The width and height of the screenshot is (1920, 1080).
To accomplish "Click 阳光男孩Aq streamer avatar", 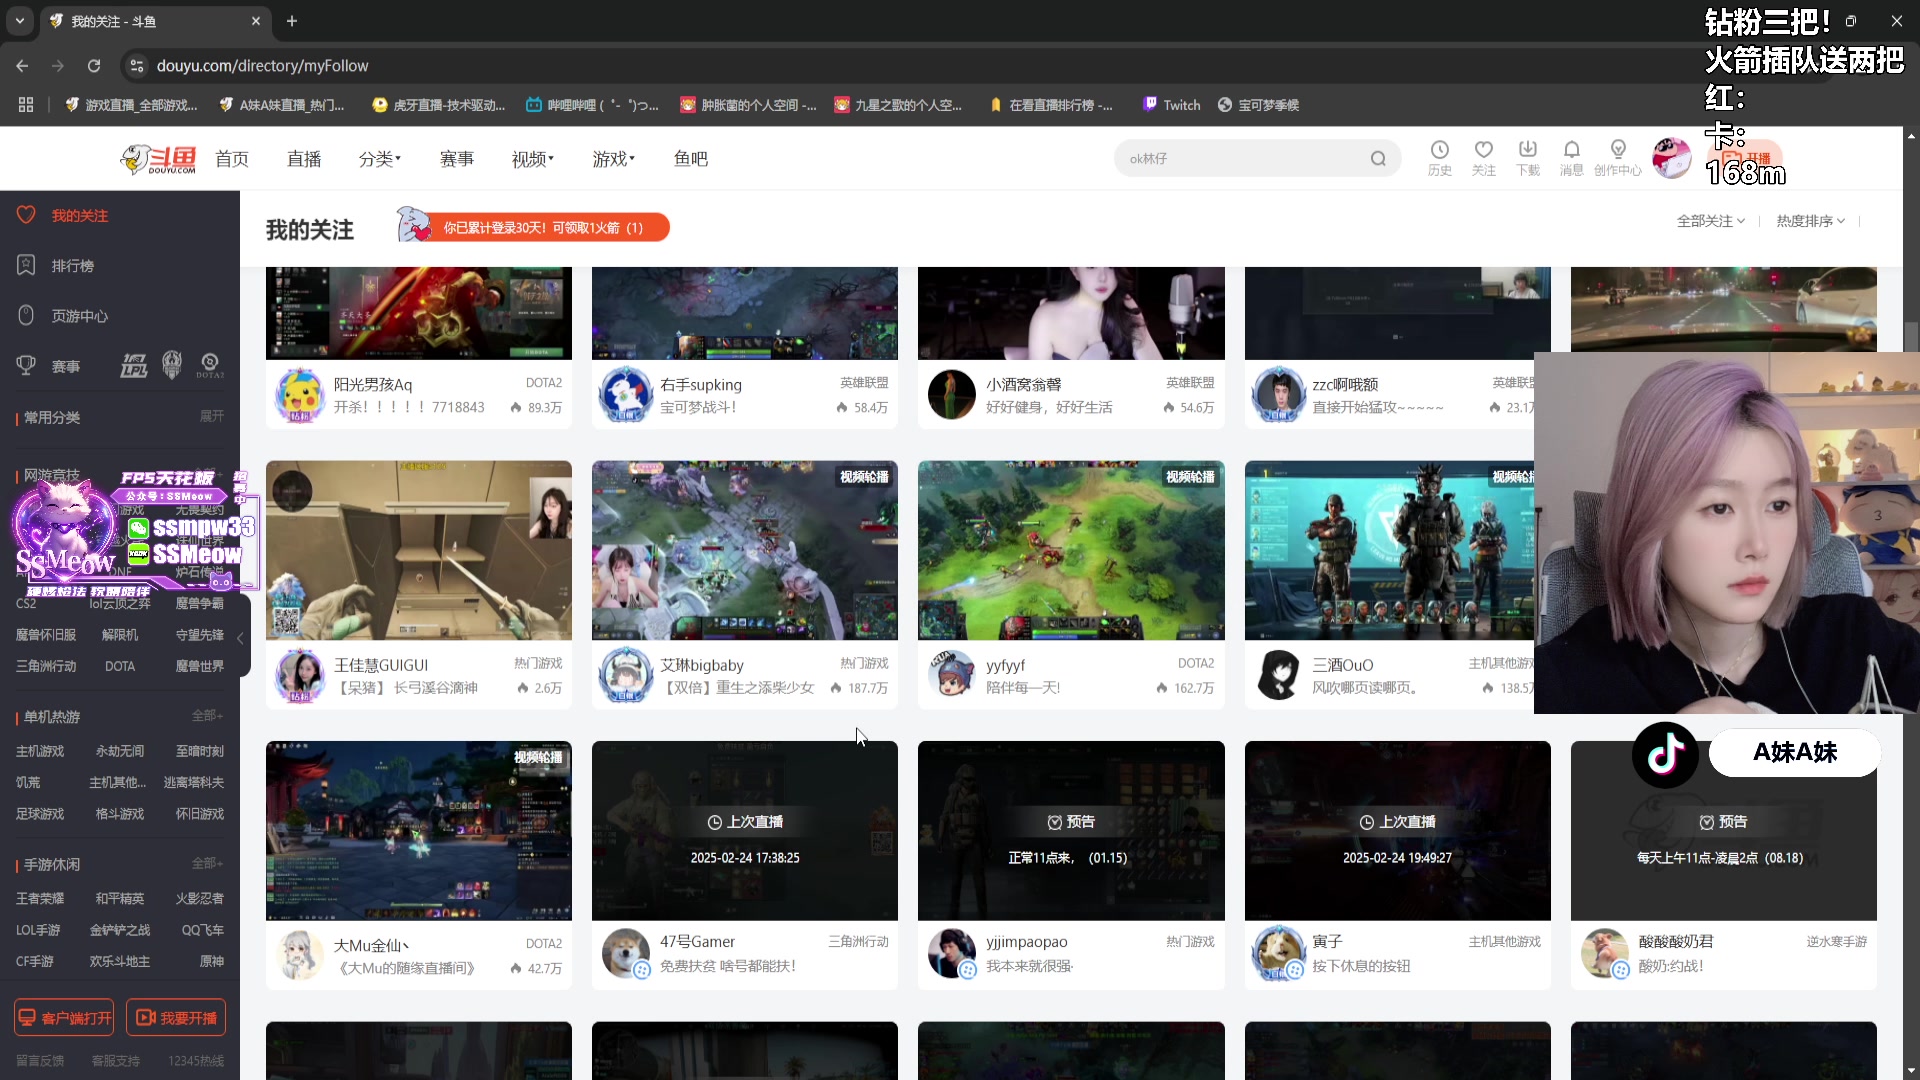I will click(x=299, y=395).
